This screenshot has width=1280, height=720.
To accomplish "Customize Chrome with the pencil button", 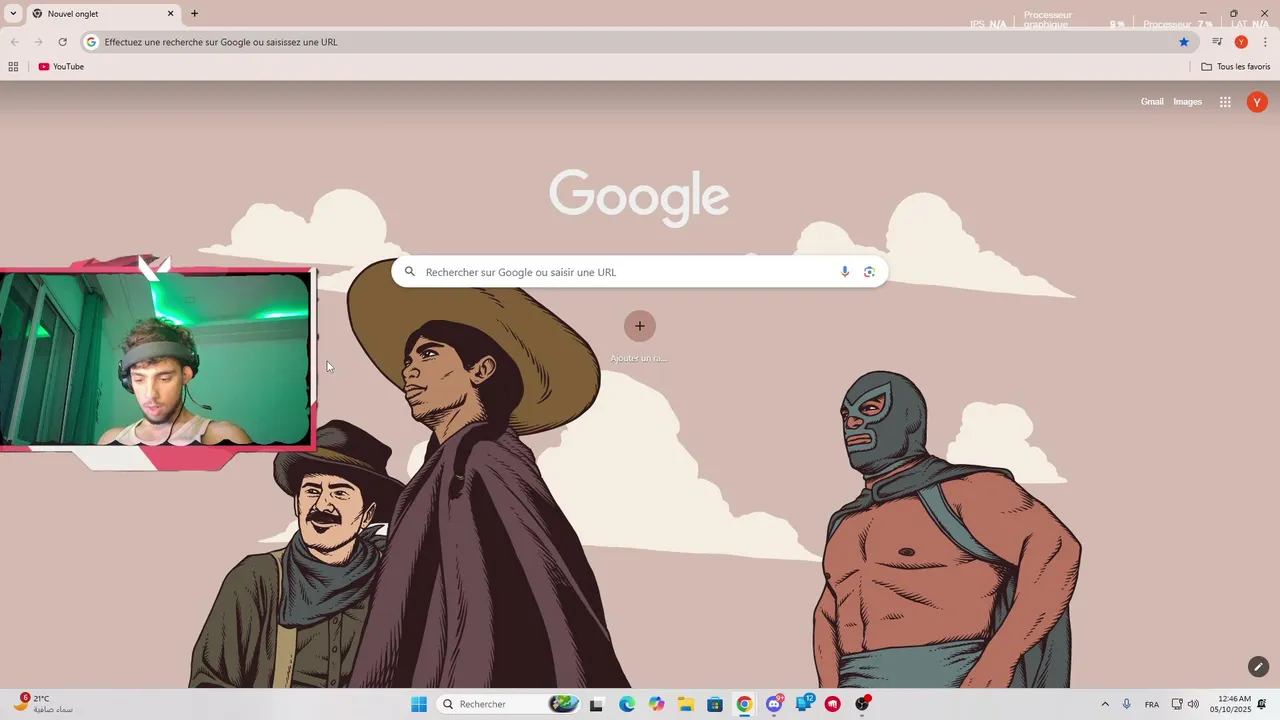I will (x=1258, y=667).
